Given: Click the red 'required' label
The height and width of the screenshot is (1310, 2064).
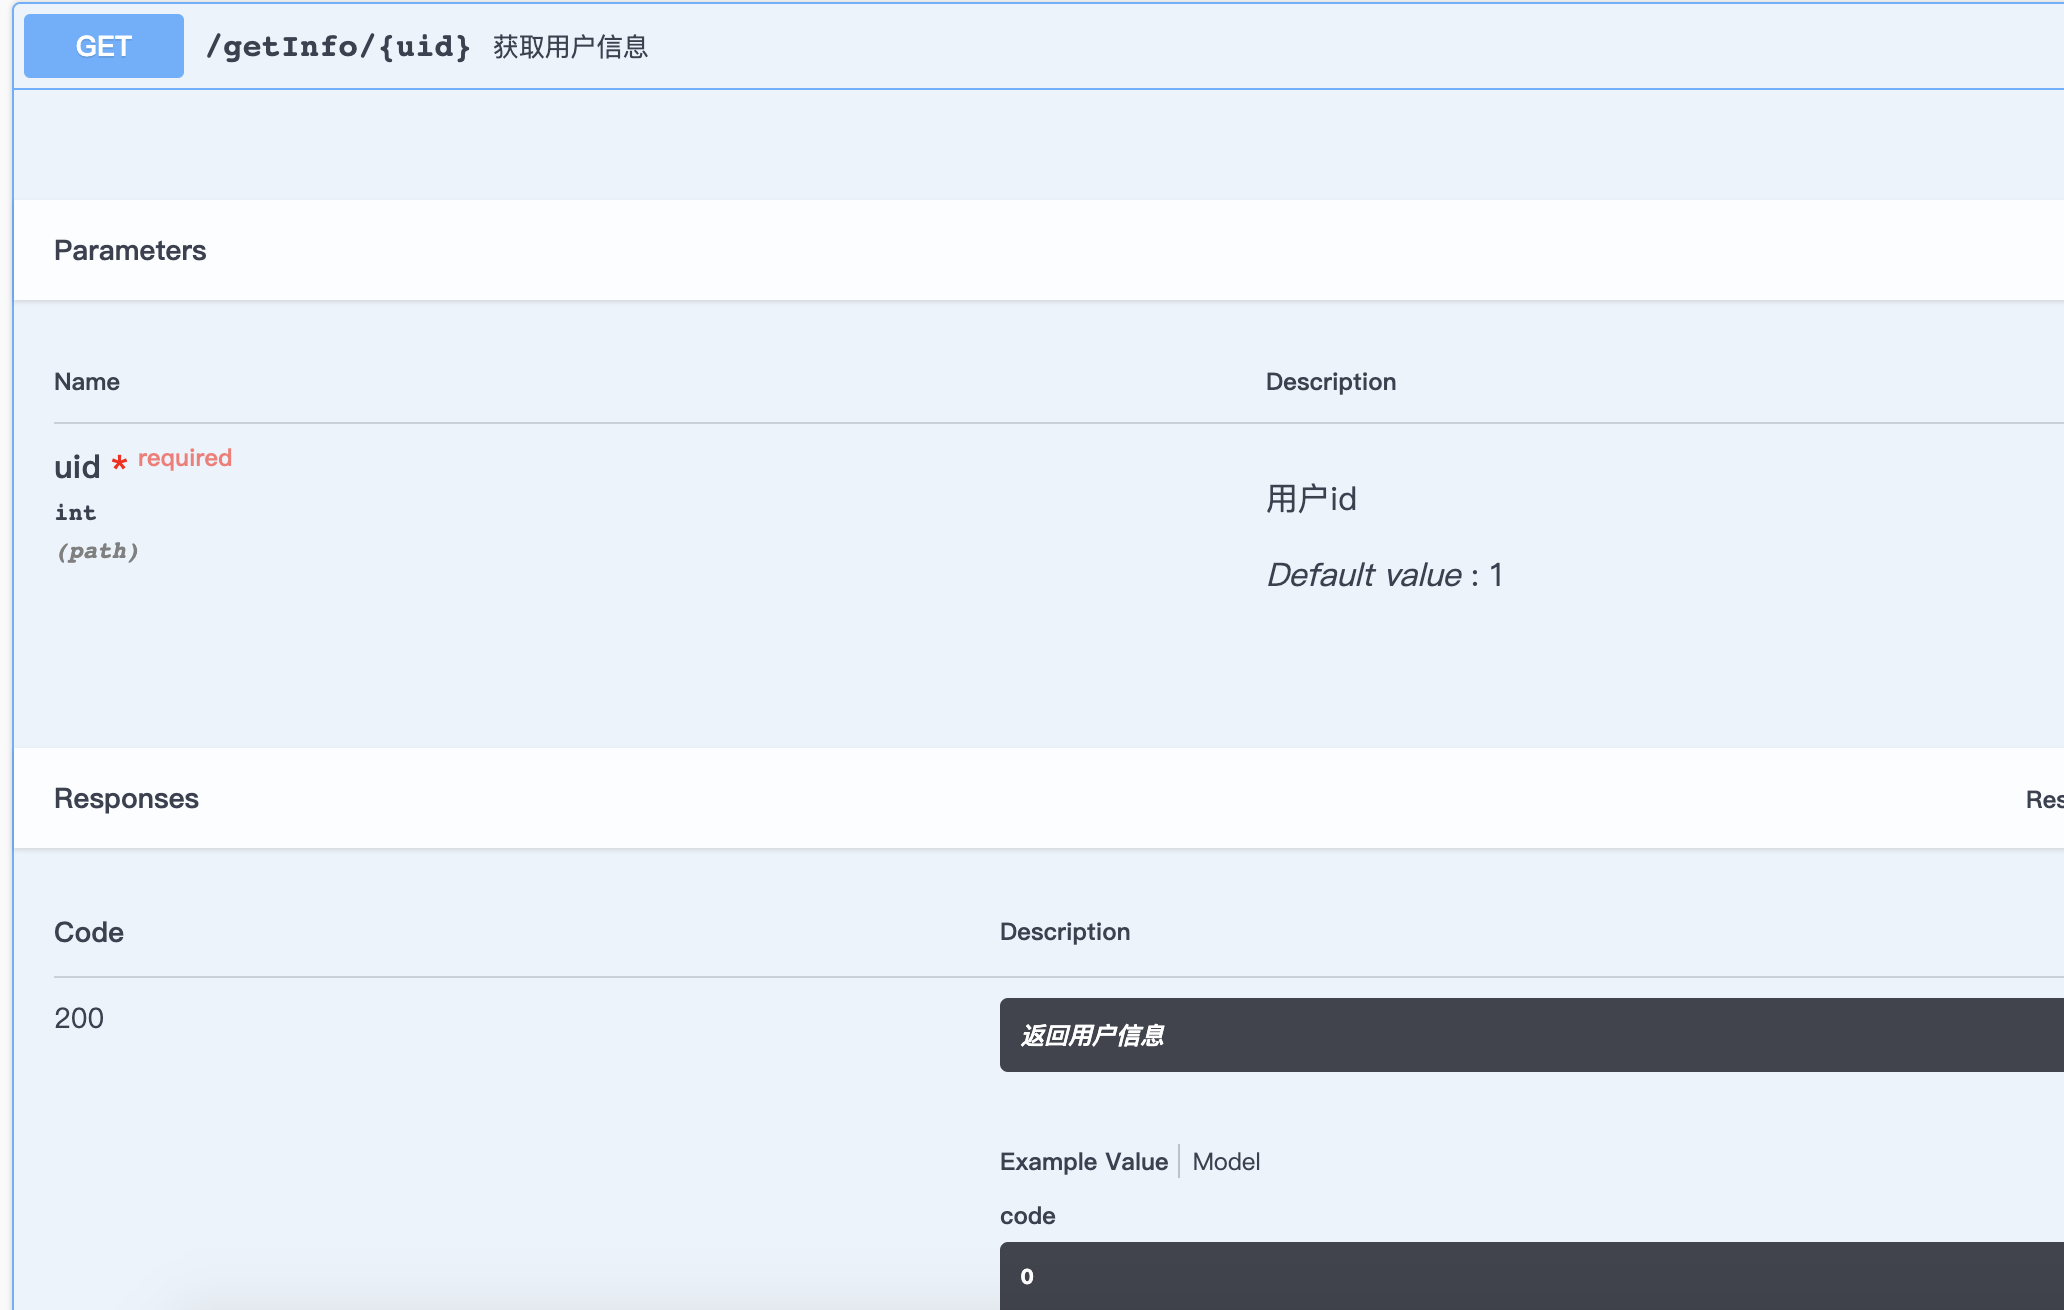Looking at the screenshot, I should 185,458.
